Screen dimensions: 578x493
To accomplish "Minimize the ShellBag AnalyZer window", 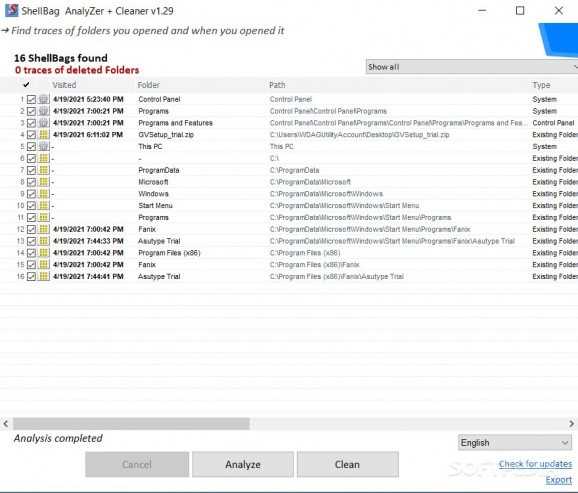I will [482, 11].
